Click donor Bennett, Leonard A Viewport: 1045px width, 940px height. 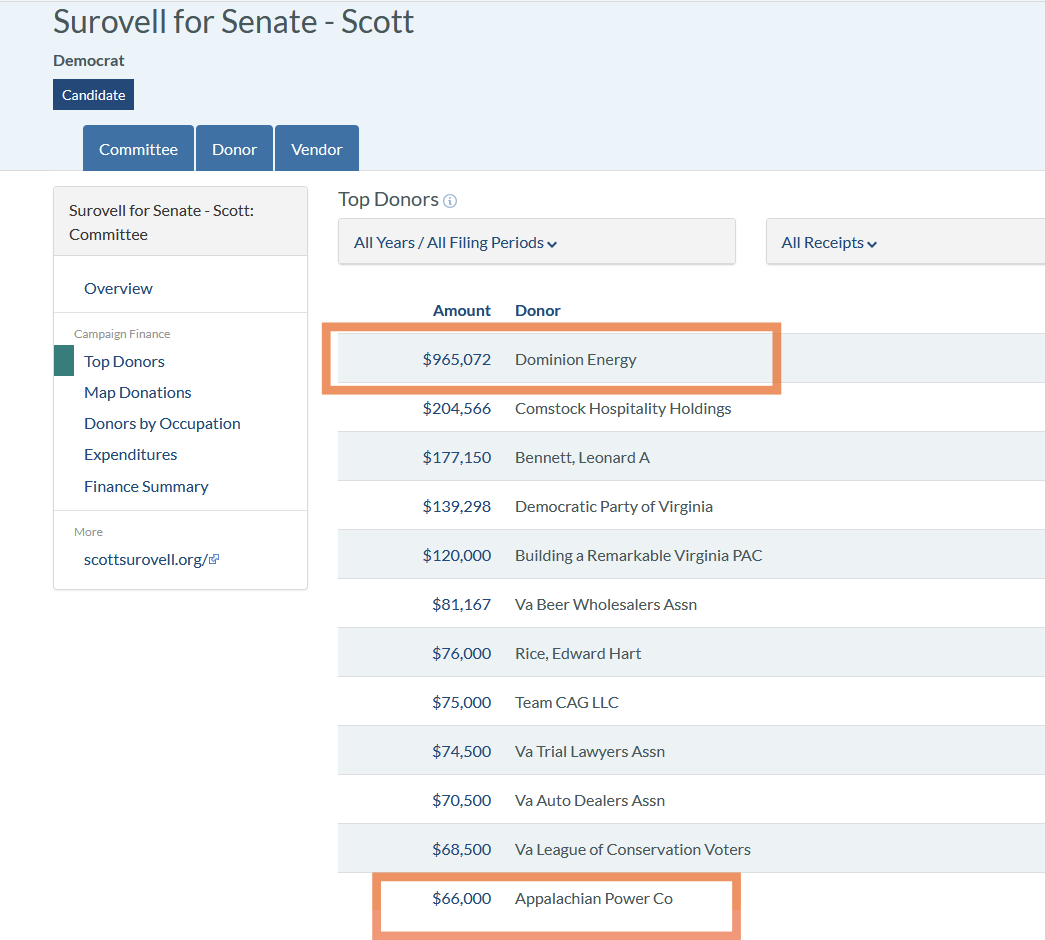click(x=582, y=457)
